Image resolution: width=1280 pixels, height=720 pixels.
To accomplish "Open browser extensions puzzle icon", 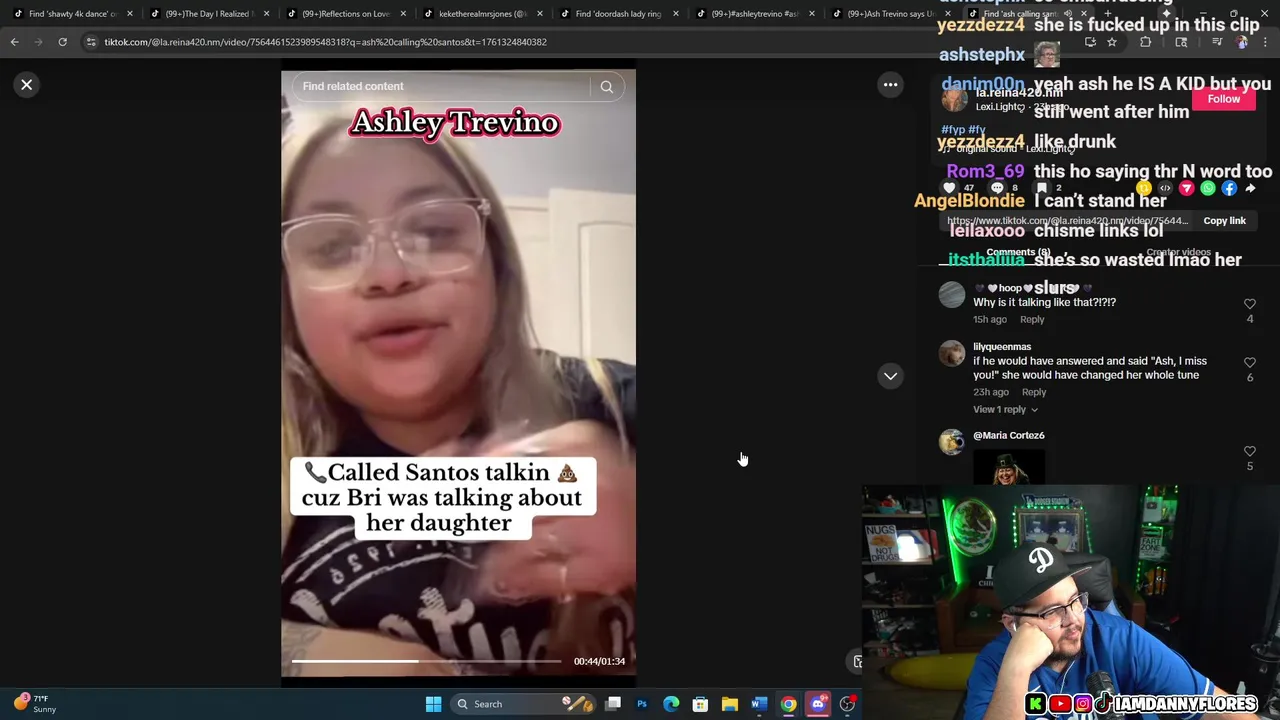I will tap(1146, 42).
